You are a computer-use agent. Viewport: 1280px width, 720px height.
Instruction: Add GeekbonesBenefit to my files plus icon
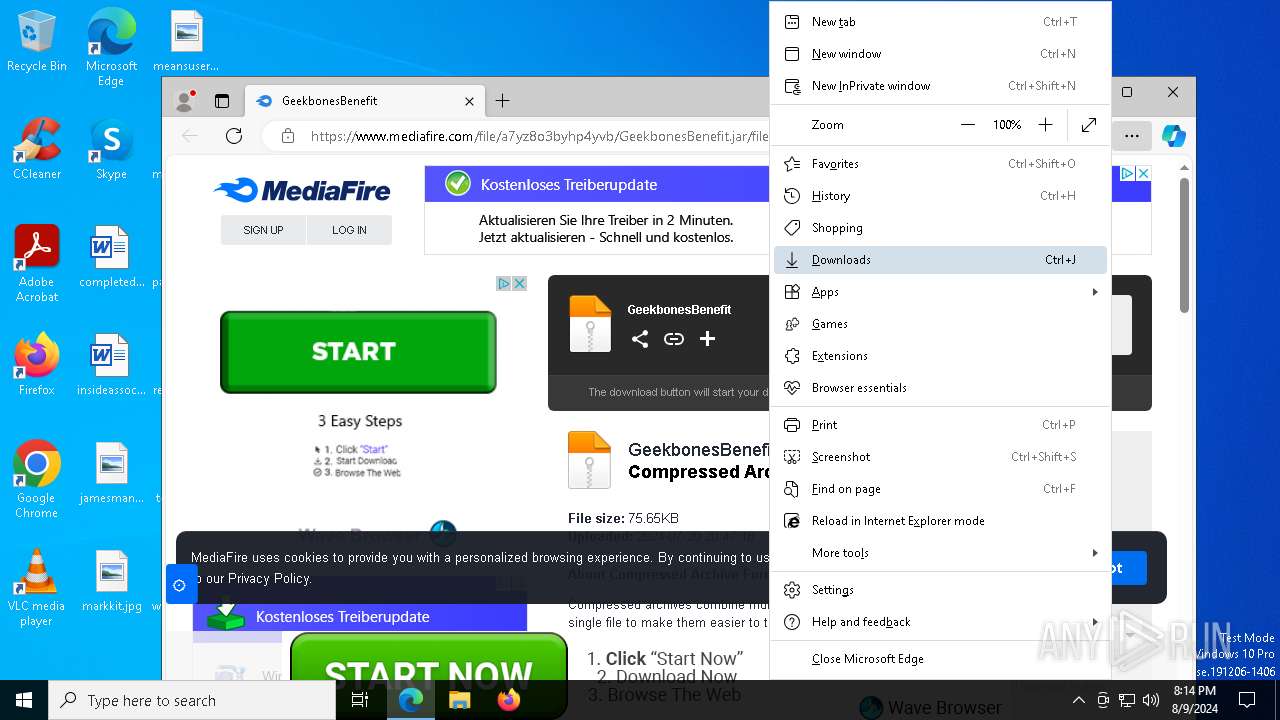pos(707,339)
